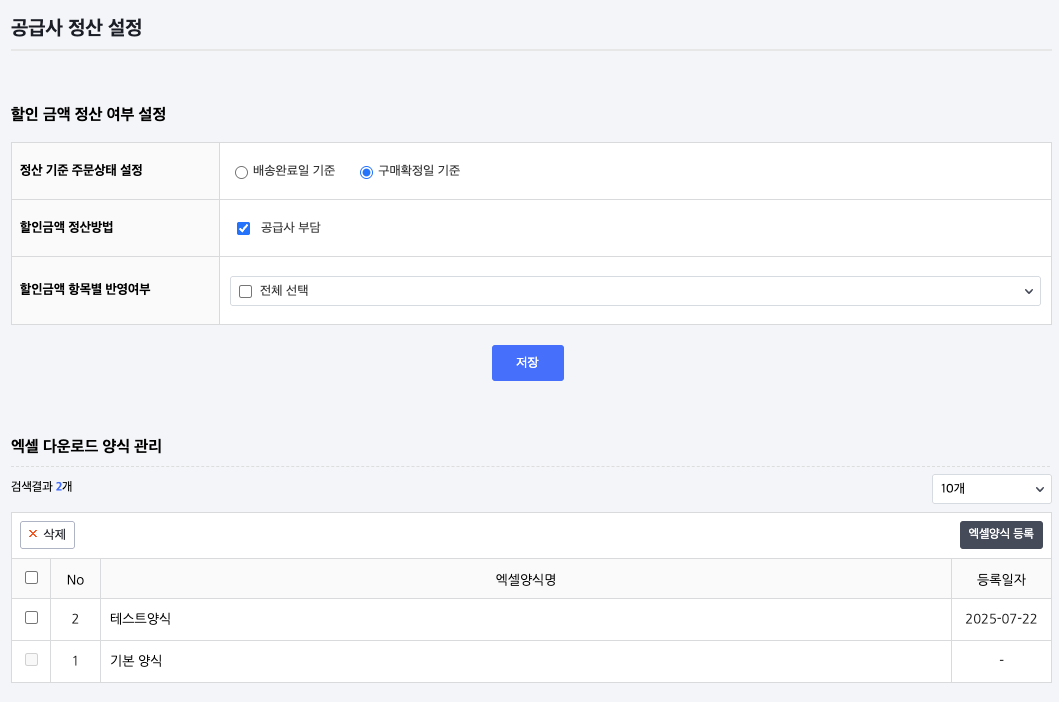The width and height of the screenshot is (1059, 702).
Task: Check the 테스트양식 row checkbox
Action: pyautogui.click(x=31, y=618)
